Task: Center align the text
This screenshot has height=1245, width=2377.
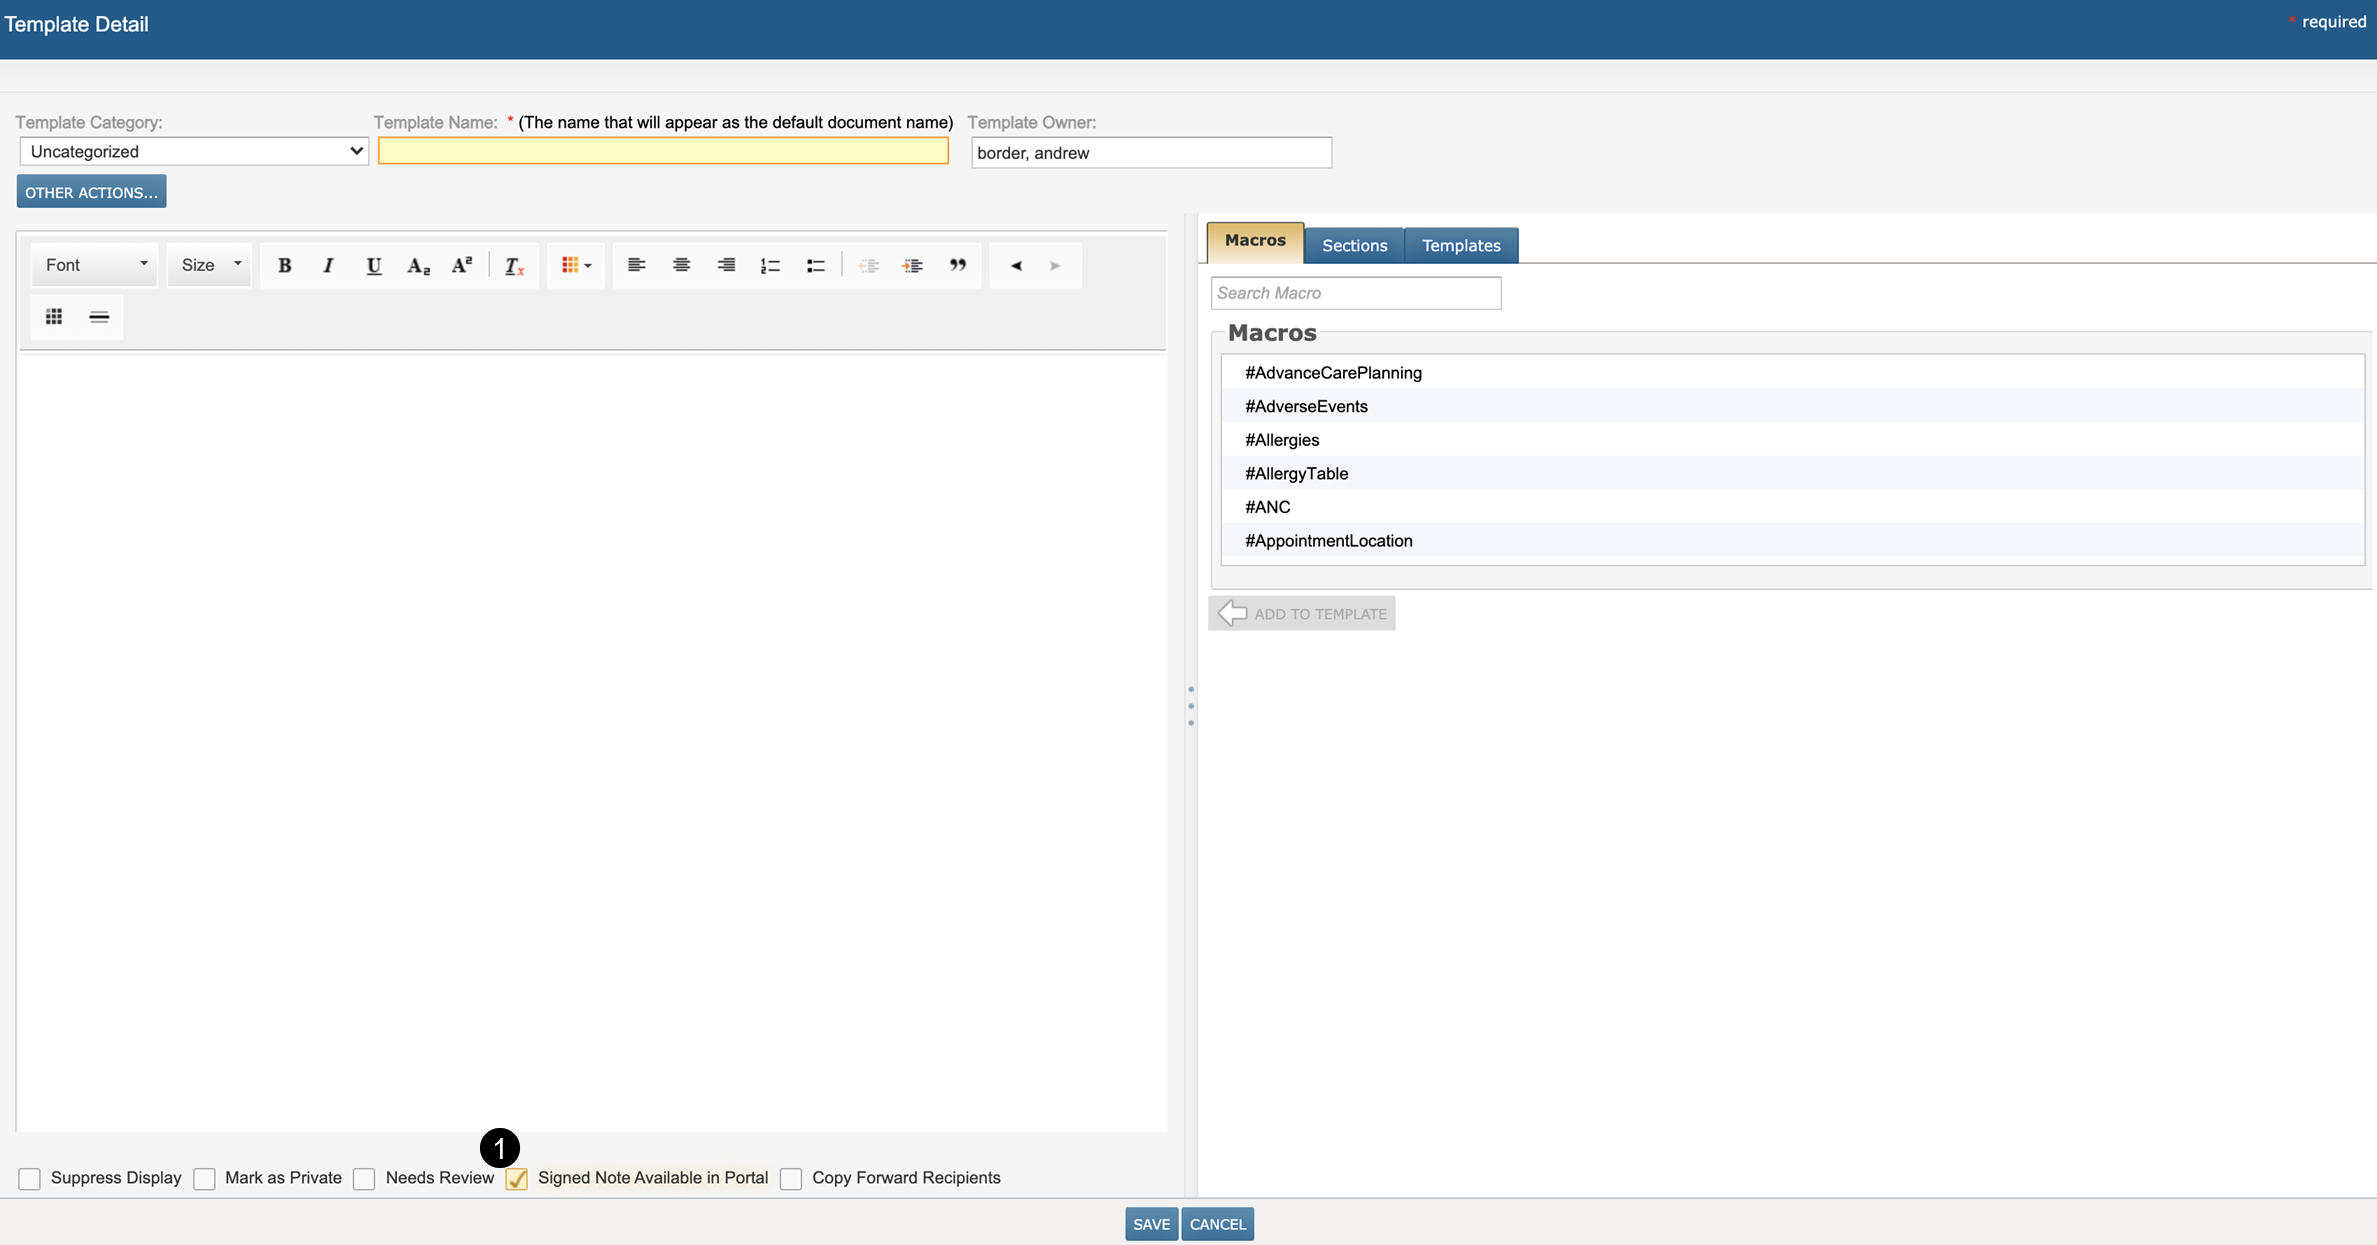Action: (681, 265)
